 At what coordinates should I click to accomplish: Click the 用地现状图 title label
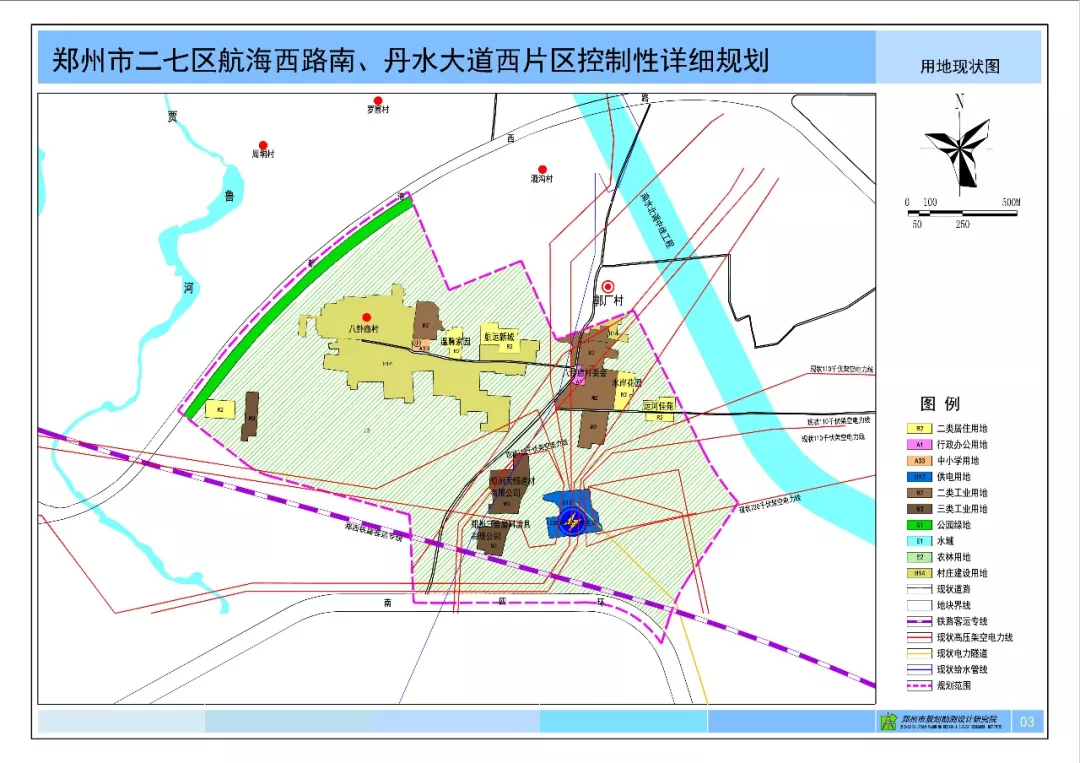tap(959, 67)
